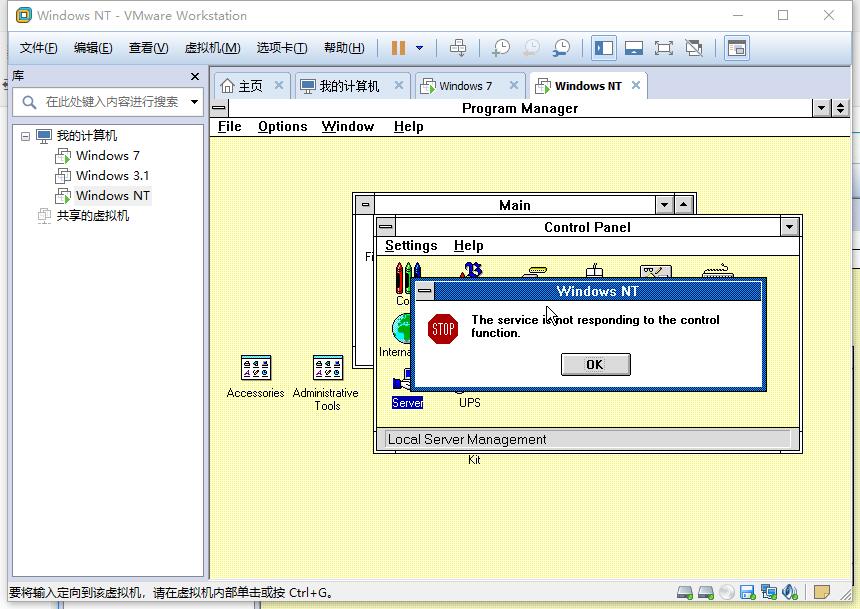Close the Windows 7 tab
Viewport: 860px width, 609px height.
[x=514, y=86]
